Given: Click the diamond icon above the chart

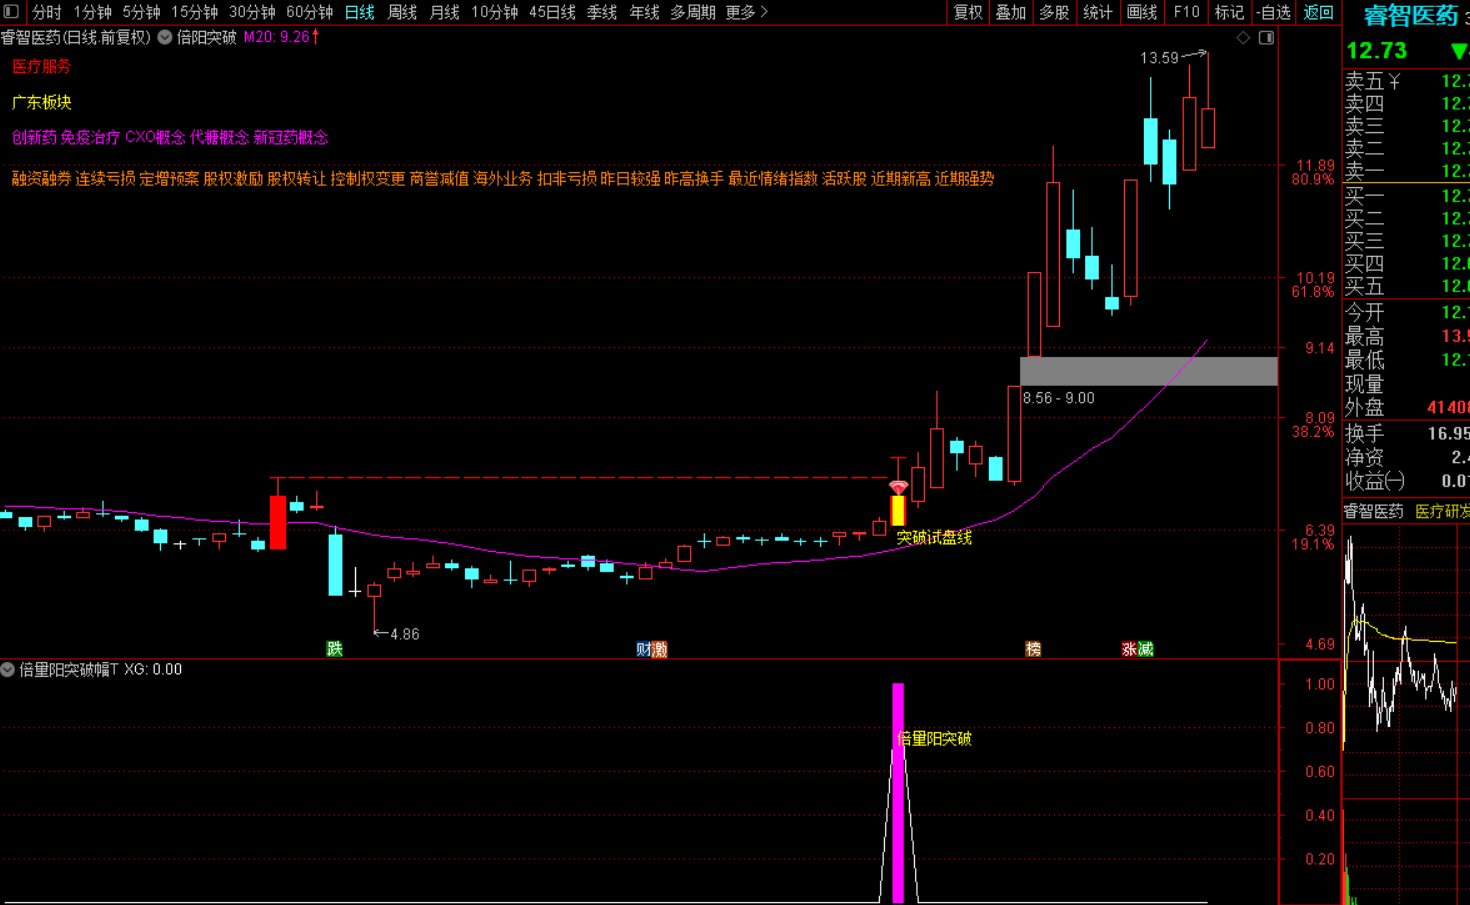Looking at the screenshot, I should (x=1243, y=38).
